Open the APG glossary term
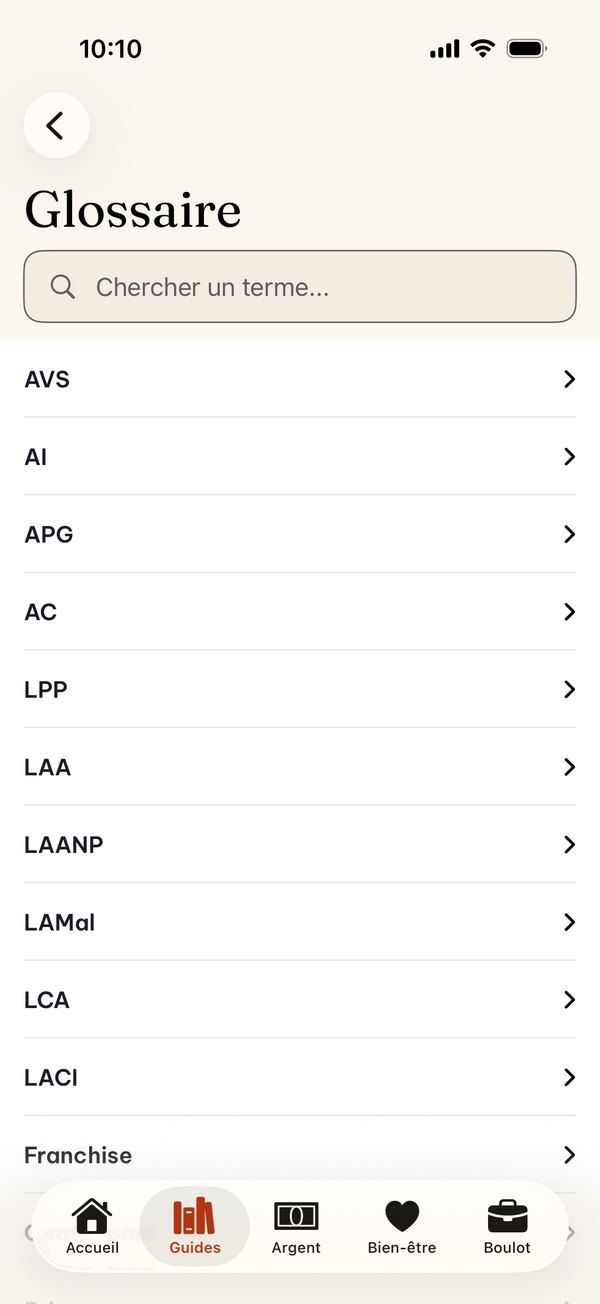Viewport: 600px width, 1304px height. [x=300, y=534]
